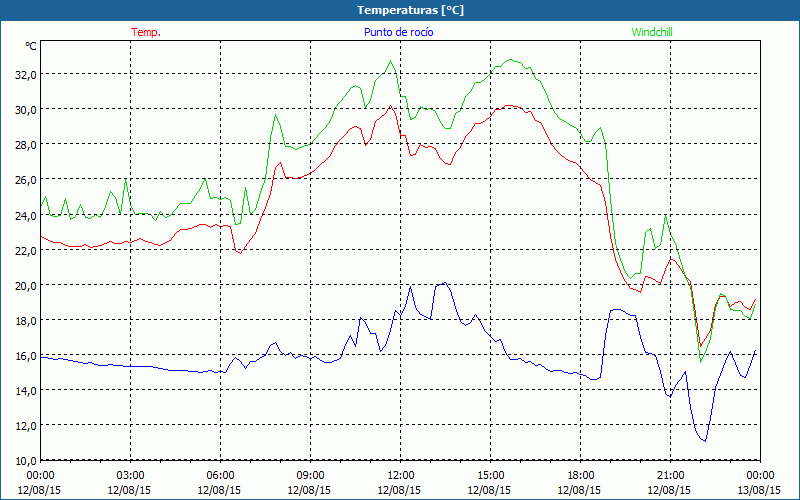Click the '12/08/15' date under 12:00

(400, 490)
